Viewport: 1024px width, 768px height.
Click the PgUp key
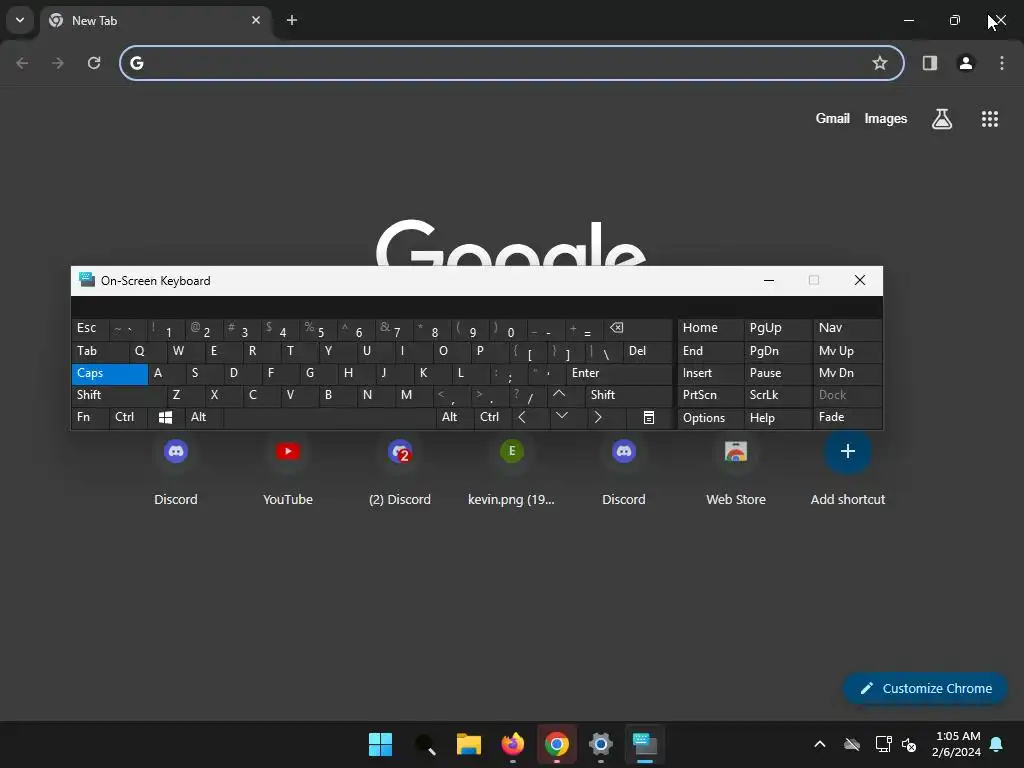tap(777, 329)
